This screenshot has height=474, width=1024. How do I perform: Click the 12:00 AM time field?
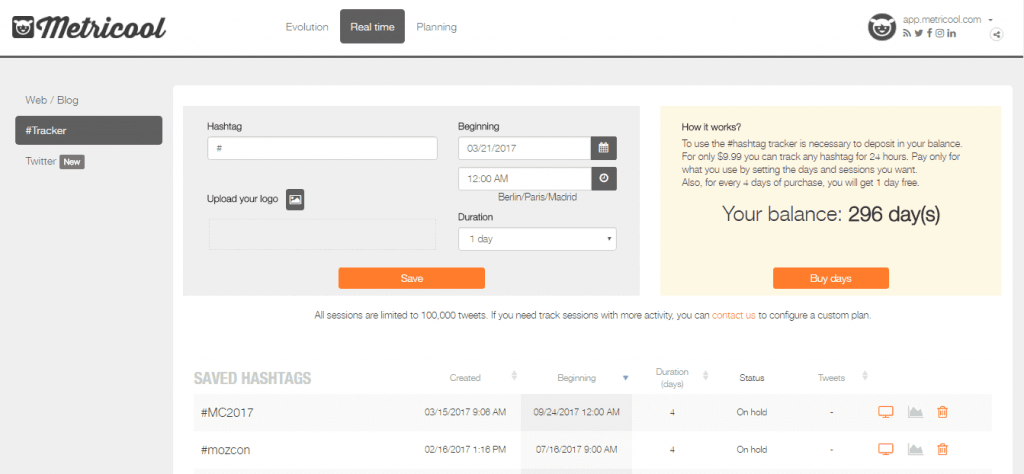coord(524,178)
